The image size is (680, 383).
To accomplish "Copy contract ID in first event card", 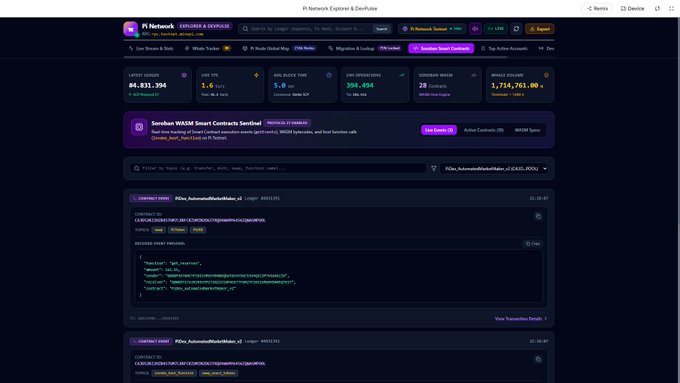I will point(538,216).
